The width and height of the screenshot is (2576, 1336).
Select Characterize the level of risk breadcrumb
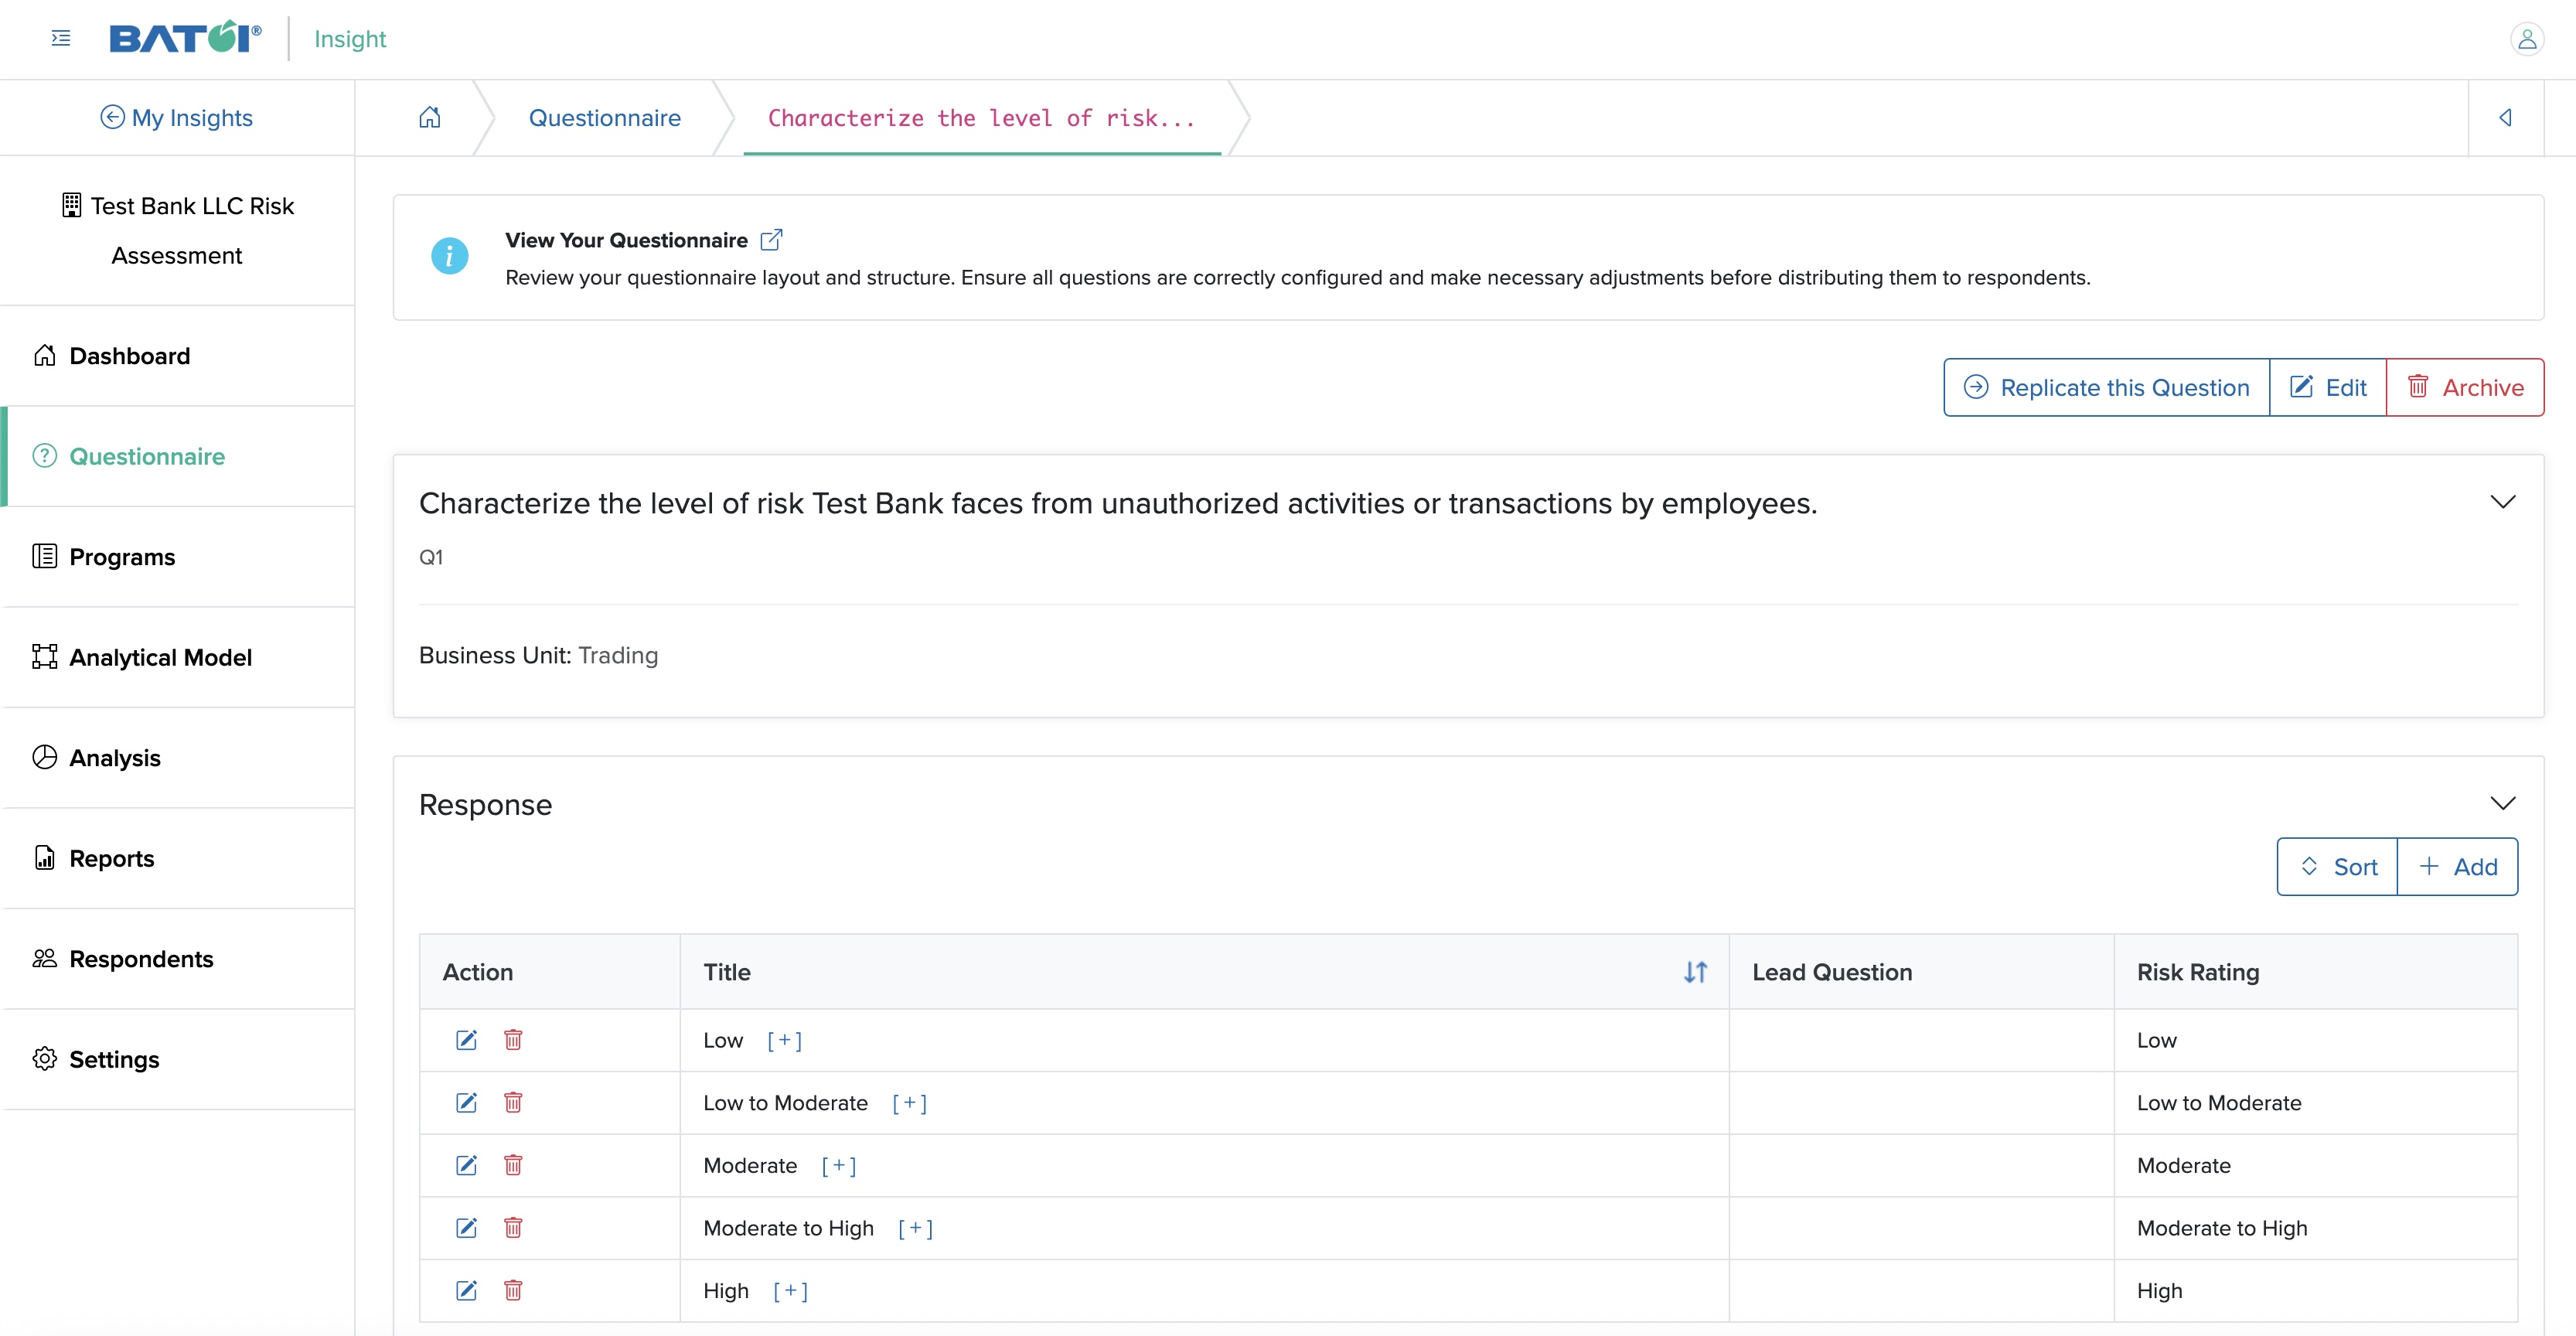tap(981, 118)
